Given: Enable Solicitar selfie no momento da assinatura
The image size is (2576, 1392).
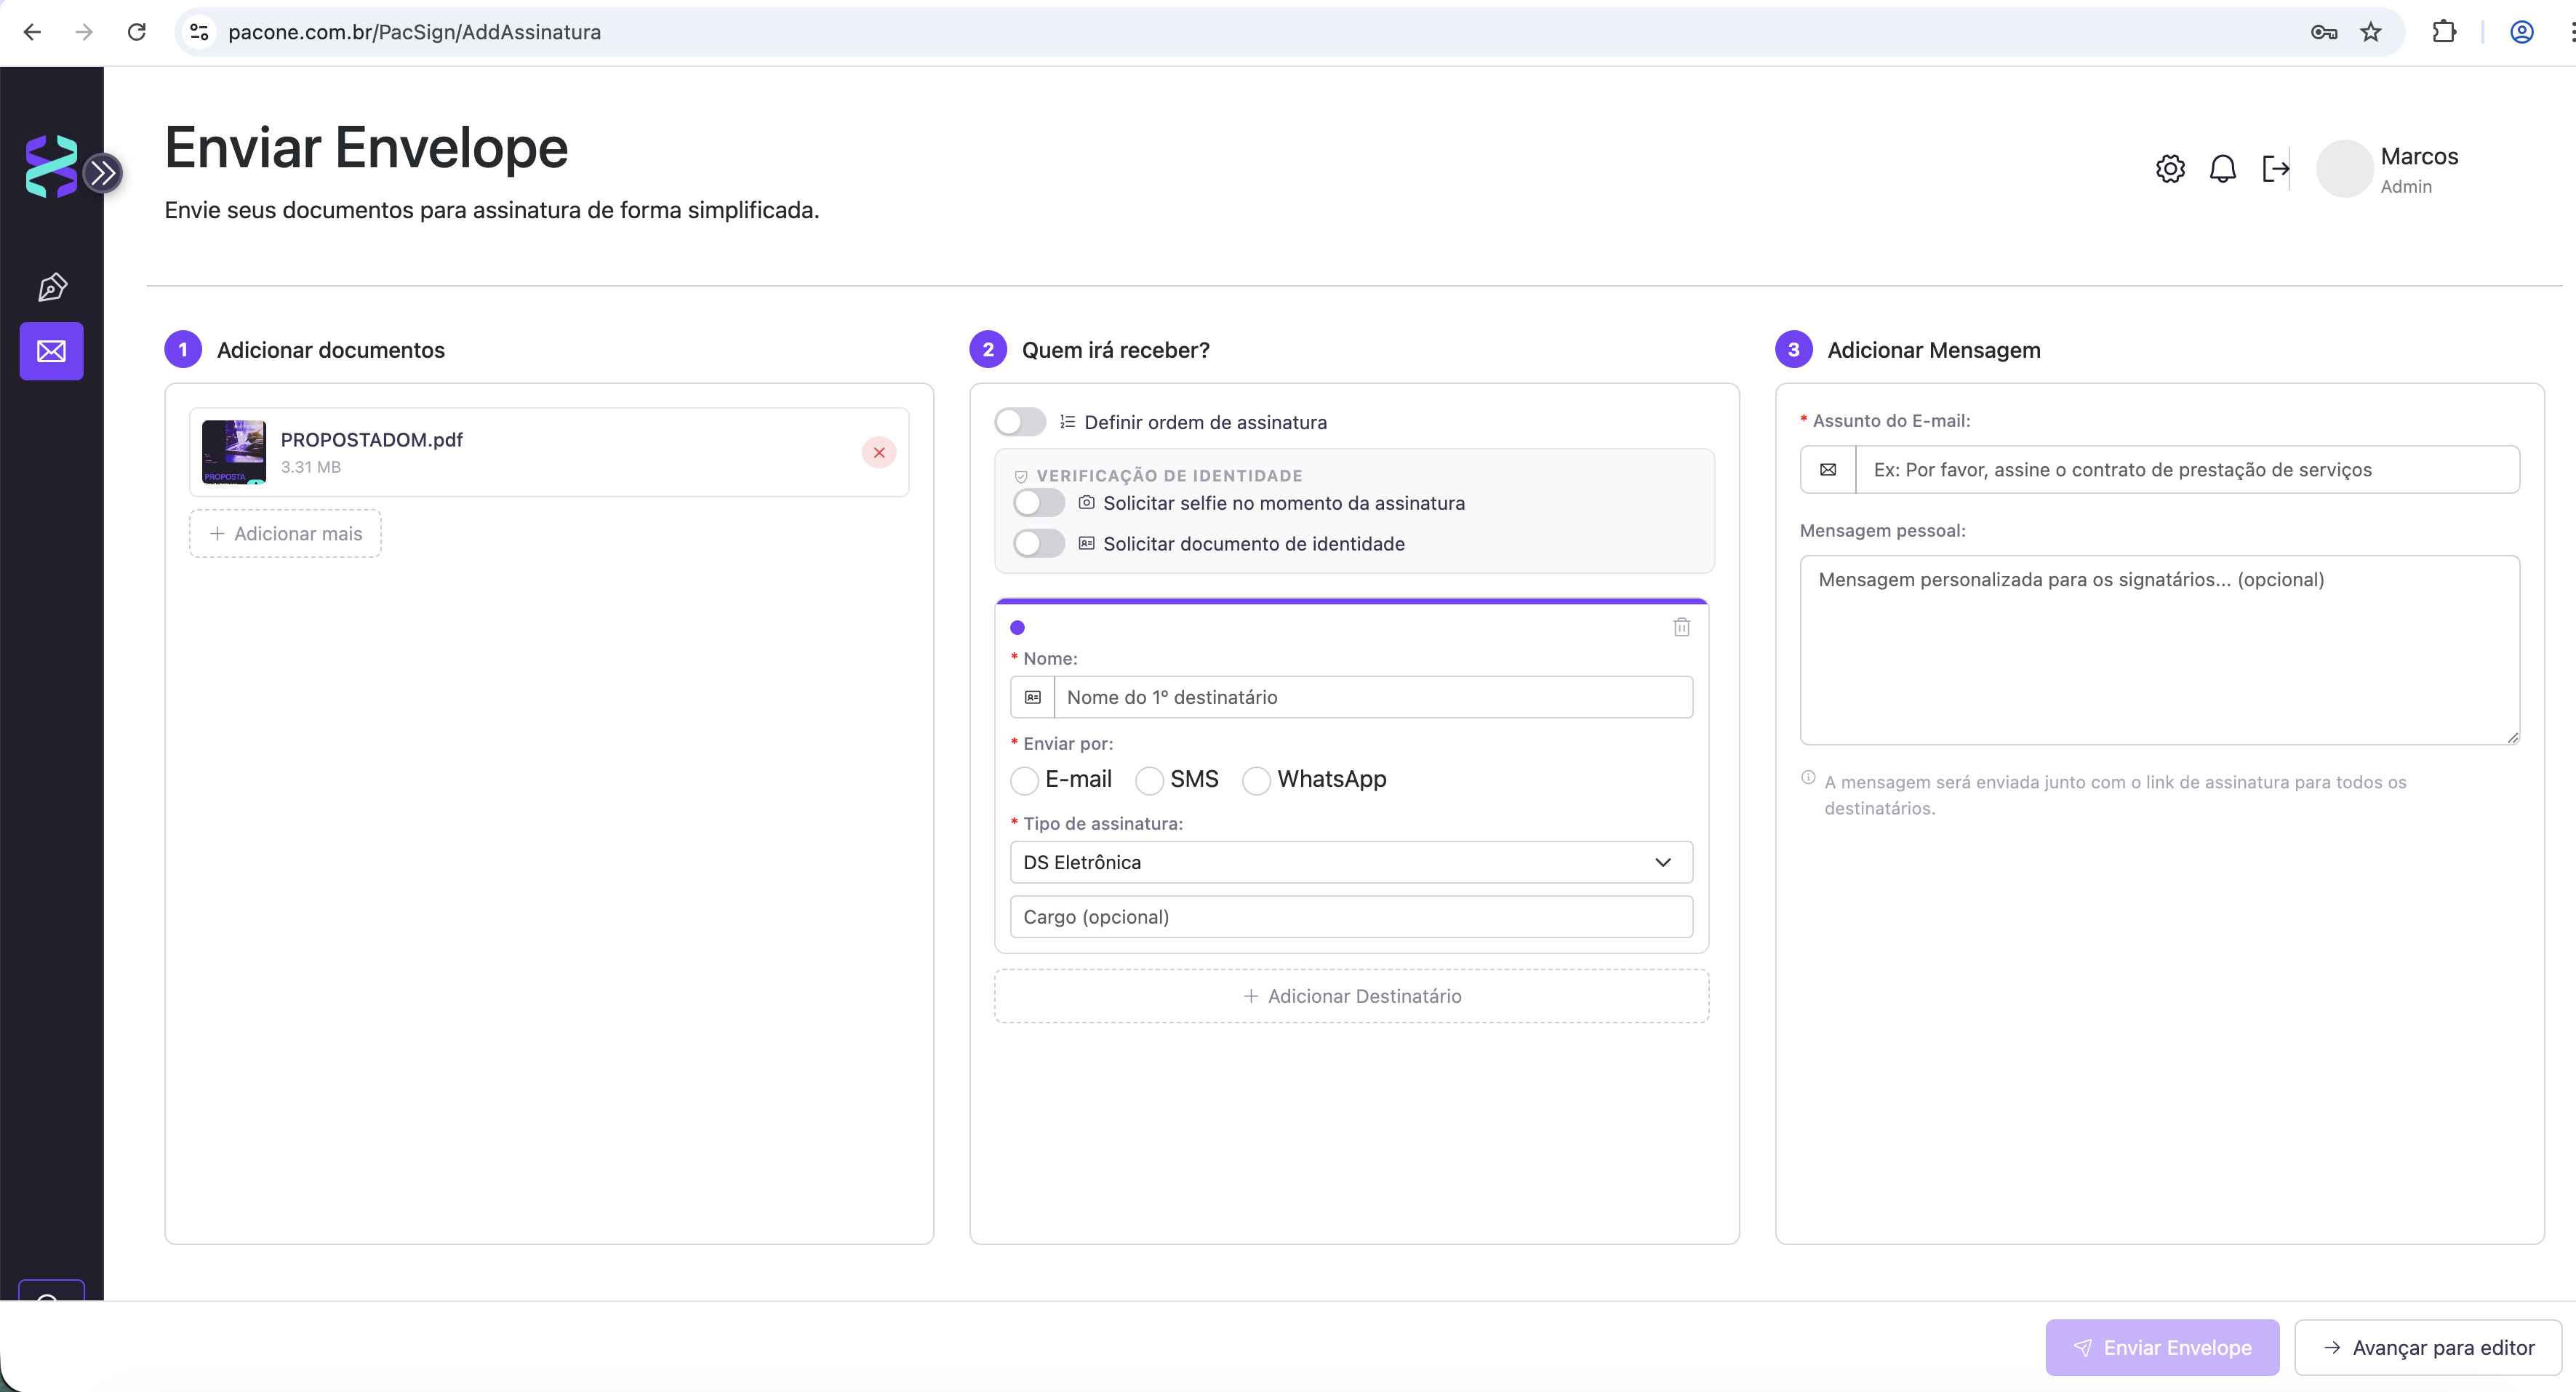Looking at the screenshot, I should point(1039,503).
